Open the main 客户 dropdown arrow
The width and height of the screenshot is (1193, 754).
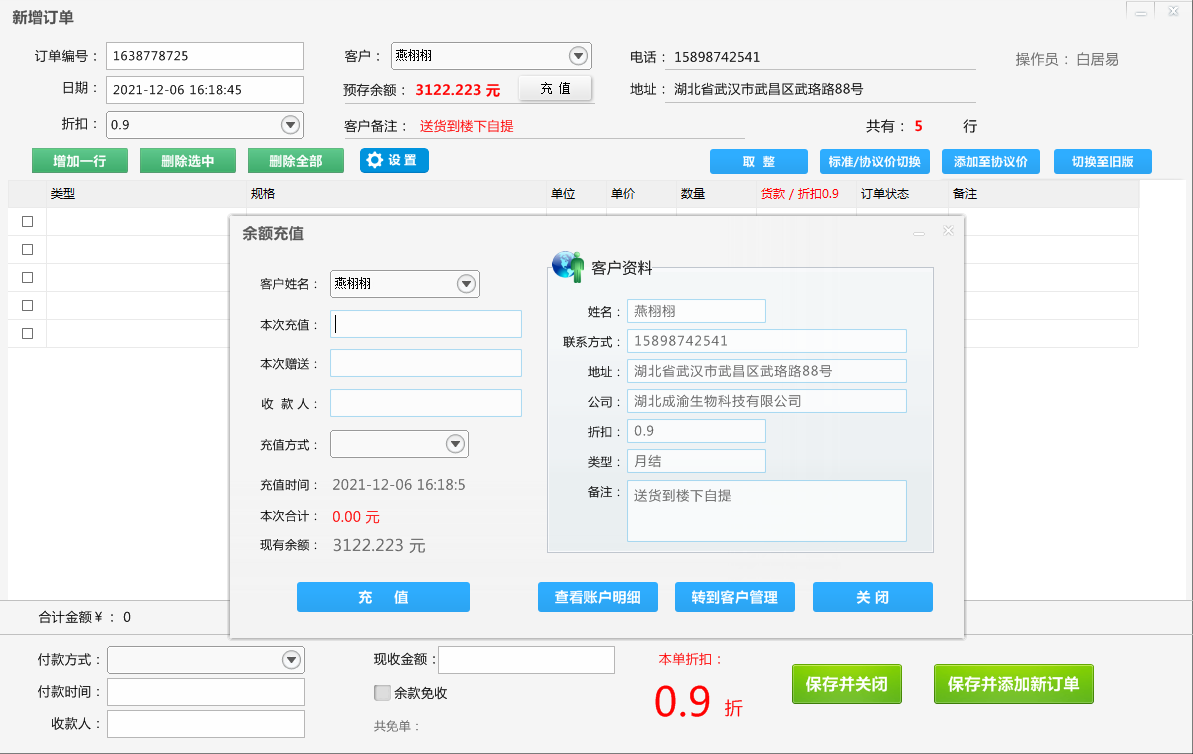(x=578, y=56)
